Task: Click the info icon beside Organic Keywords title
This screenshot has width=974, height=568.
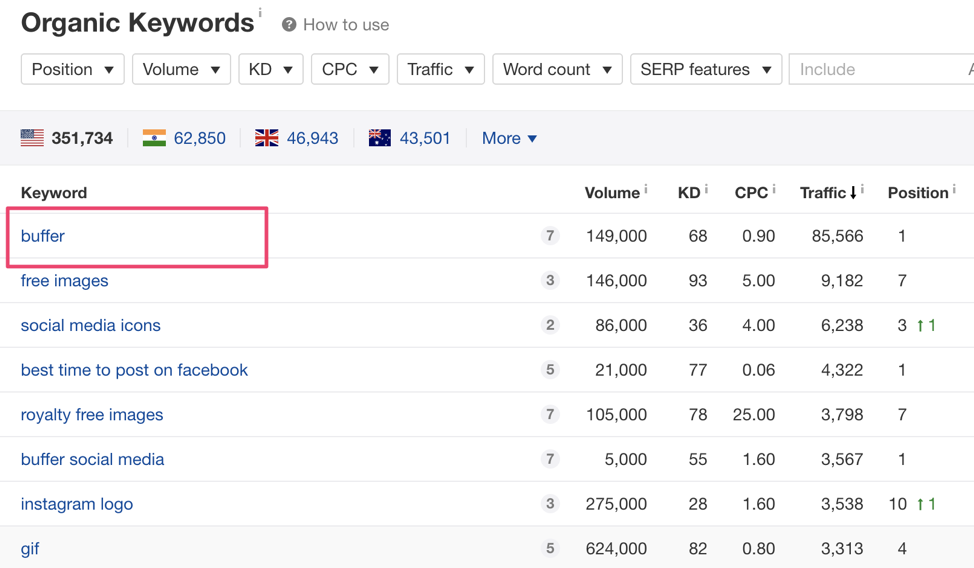Action: click(260, 12)
